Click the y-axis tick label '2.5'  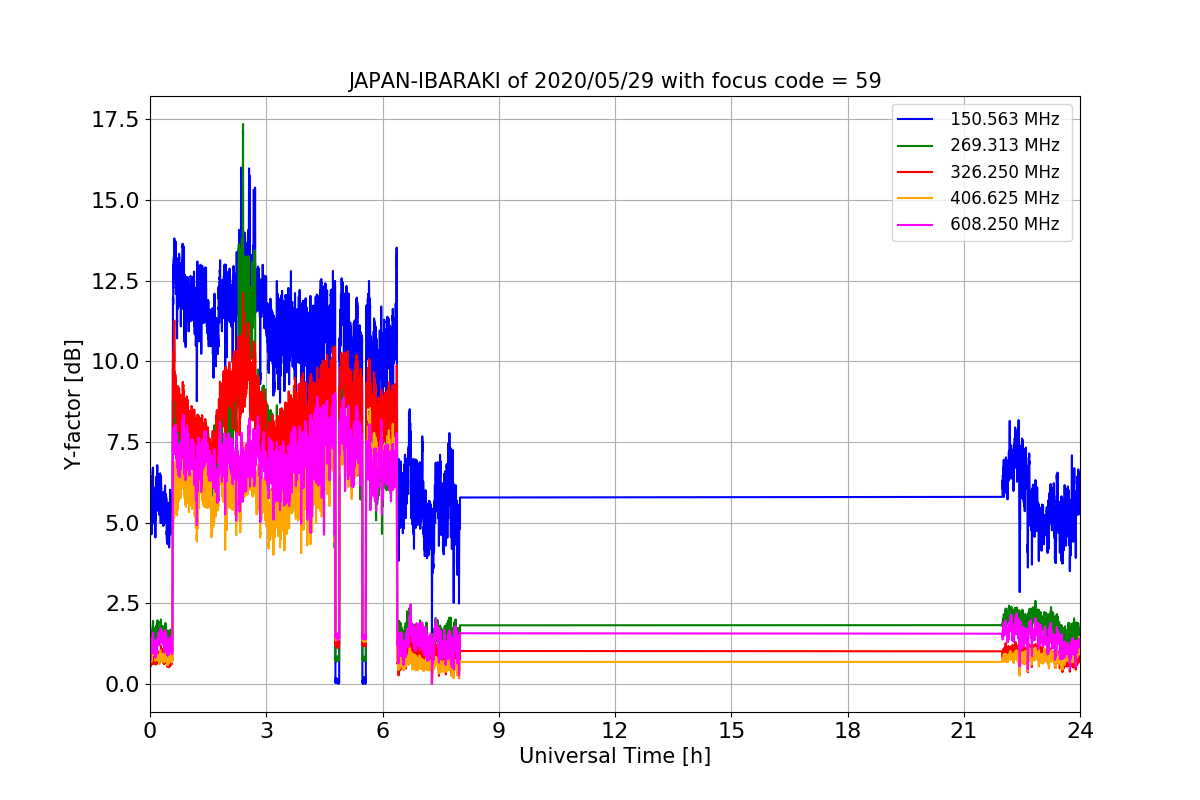tap(124, 603)
